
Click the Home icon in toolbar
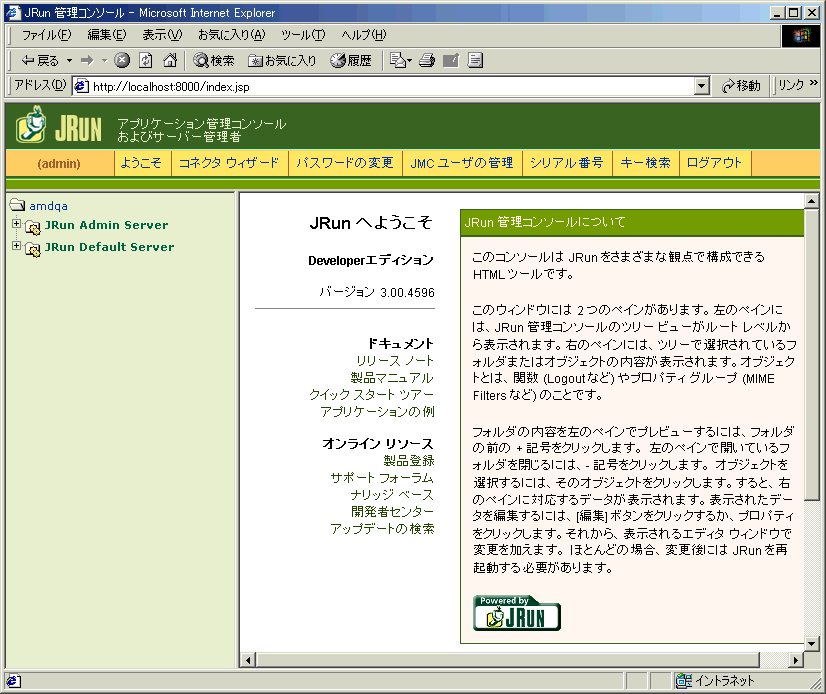[170, 61]
